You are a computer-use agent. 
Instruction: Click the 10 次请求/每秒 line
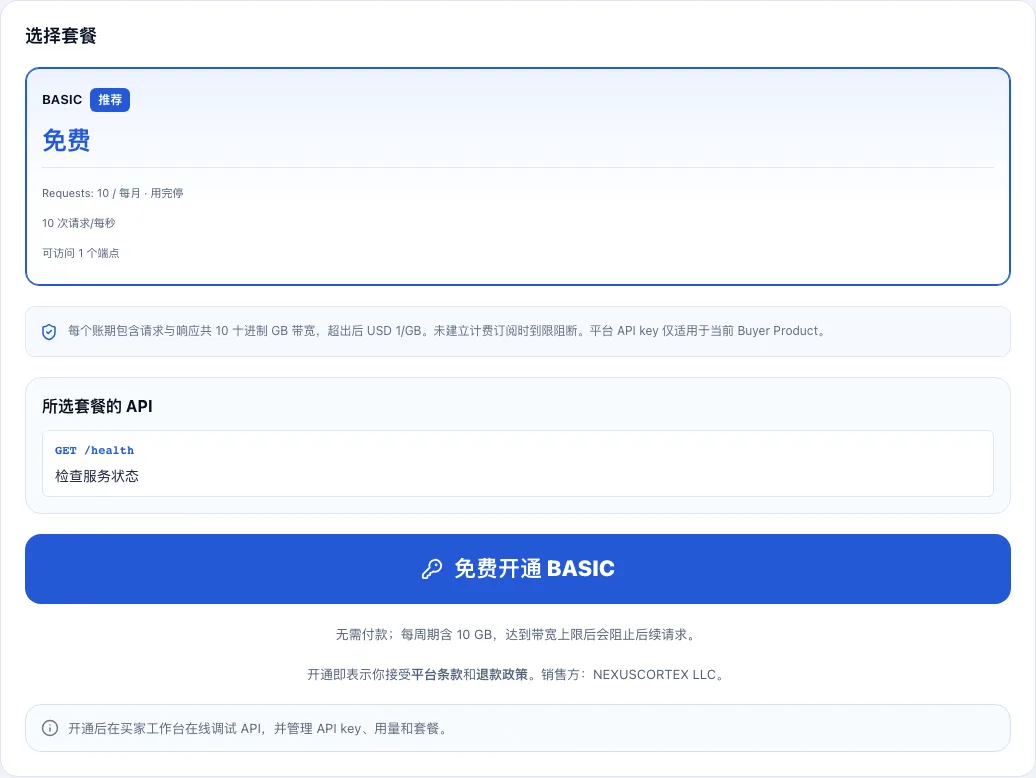(x=79, y=223)
